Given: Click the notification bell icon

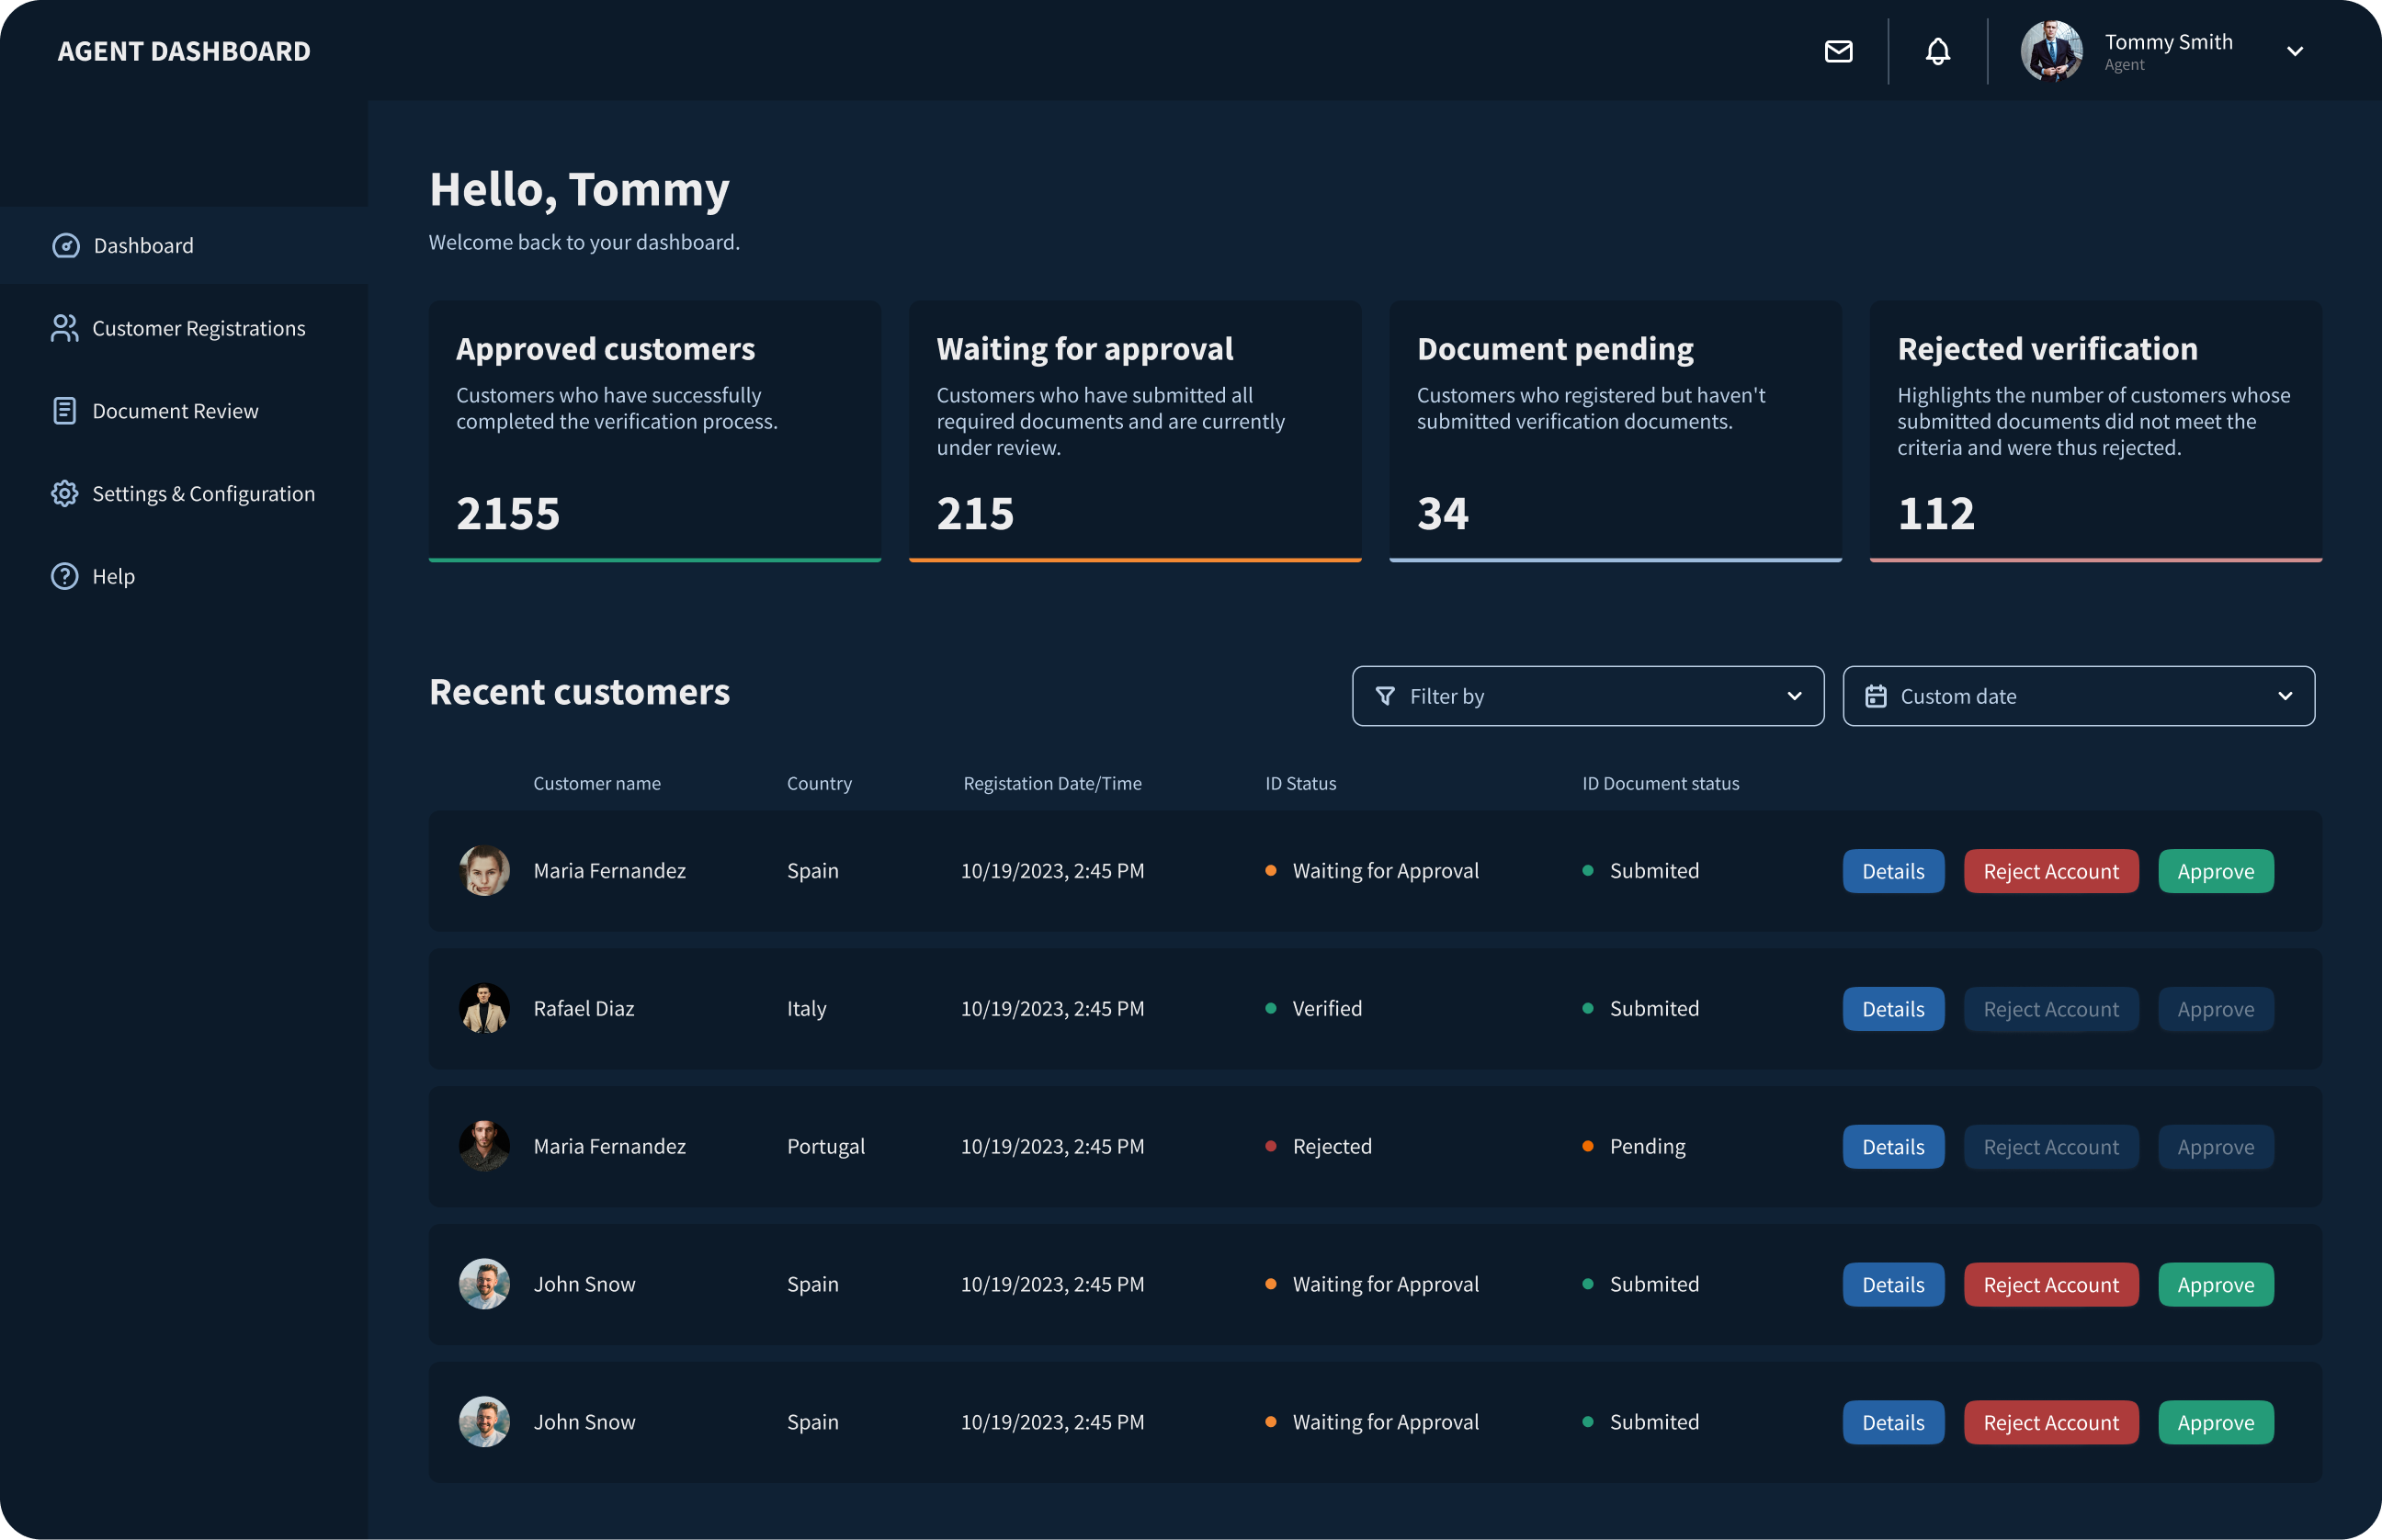Looking at the screenshot, I should (x=1937, y=51).
